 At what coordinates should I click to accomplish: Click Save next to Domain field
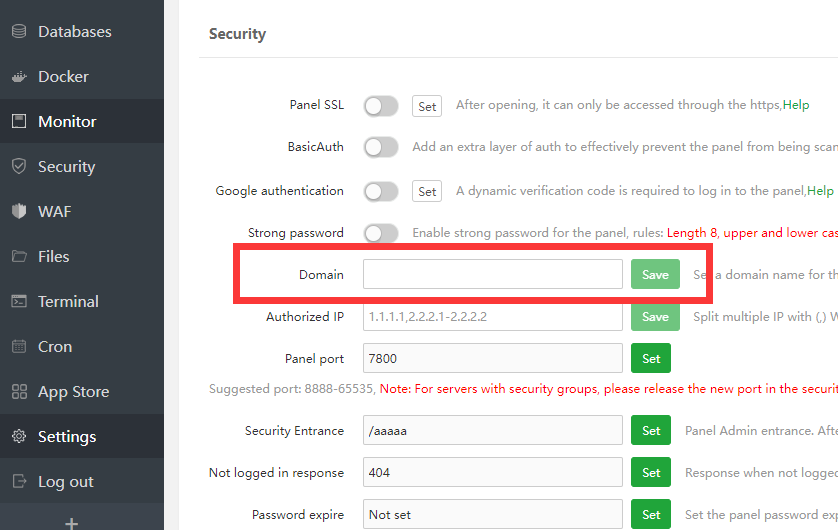pos(655,274)
